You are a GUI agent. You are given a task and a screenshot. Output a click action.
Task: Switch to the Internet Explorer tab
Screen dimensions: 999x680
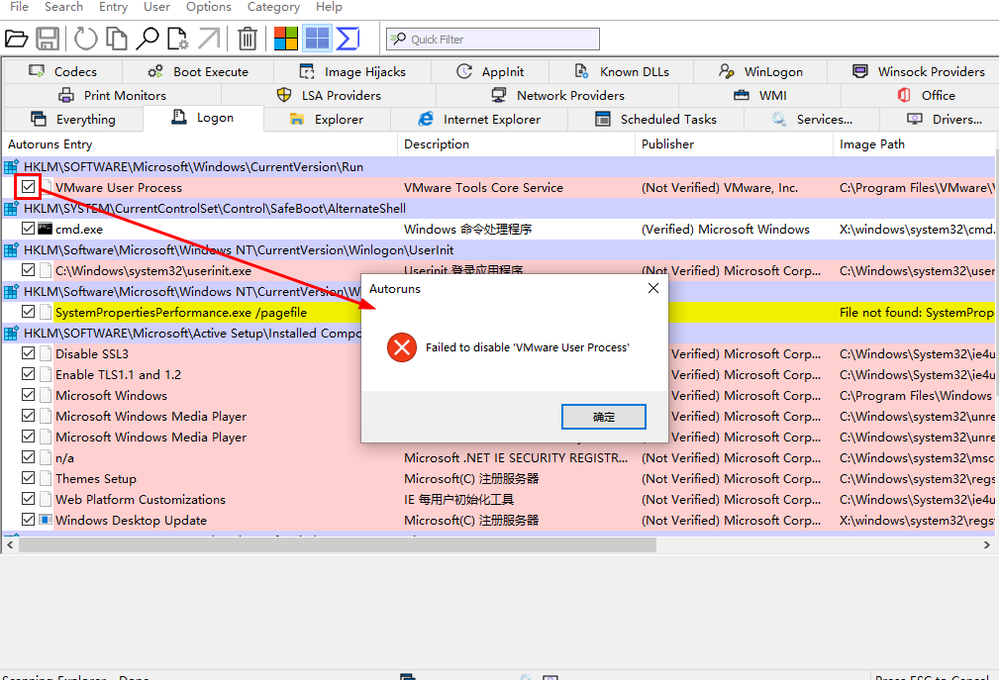point(479,119)
